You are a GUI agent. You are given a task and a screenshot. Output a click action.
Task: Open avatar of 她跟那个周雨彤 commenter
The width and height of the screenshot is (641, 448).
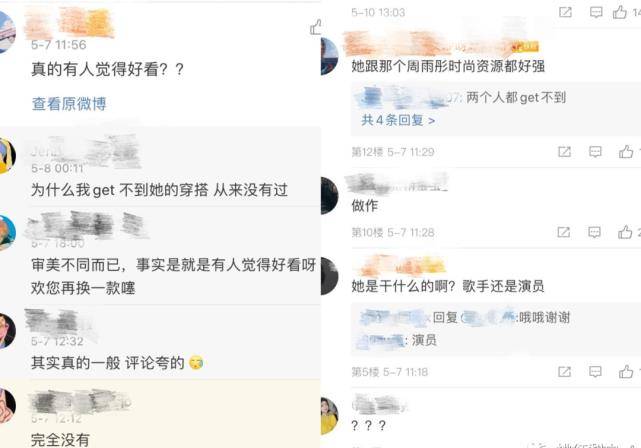tap(329, 56)
